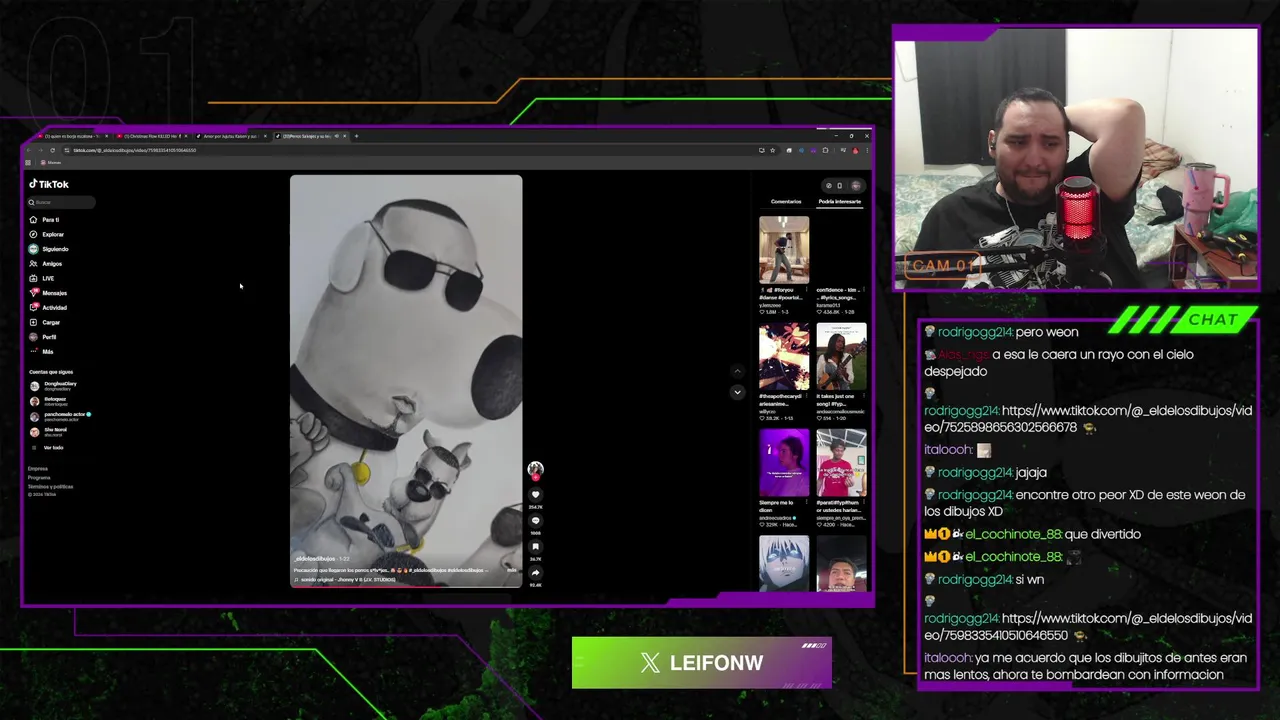Viewport: 1280px width, 720px height.
Task: Expand Términos y políticas footer section
Action: (50, 486)
